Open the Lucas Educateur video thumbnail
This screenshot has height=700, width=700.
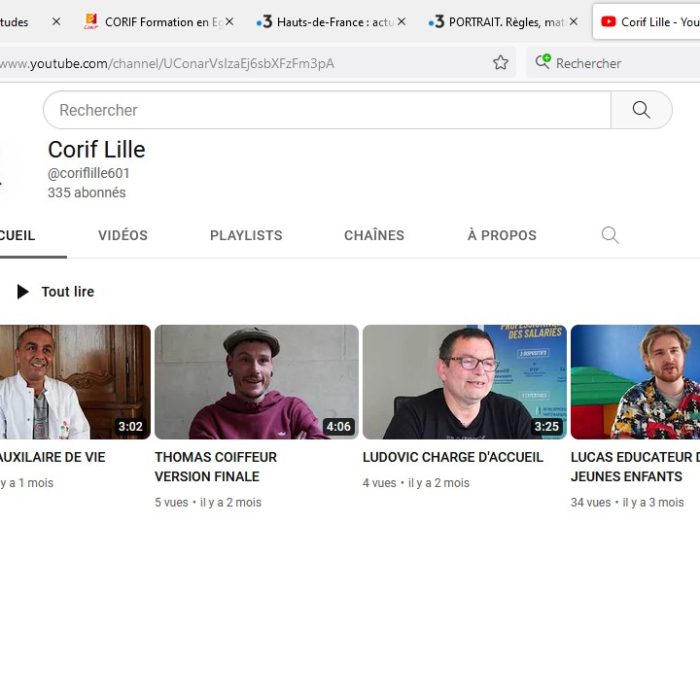635,382
